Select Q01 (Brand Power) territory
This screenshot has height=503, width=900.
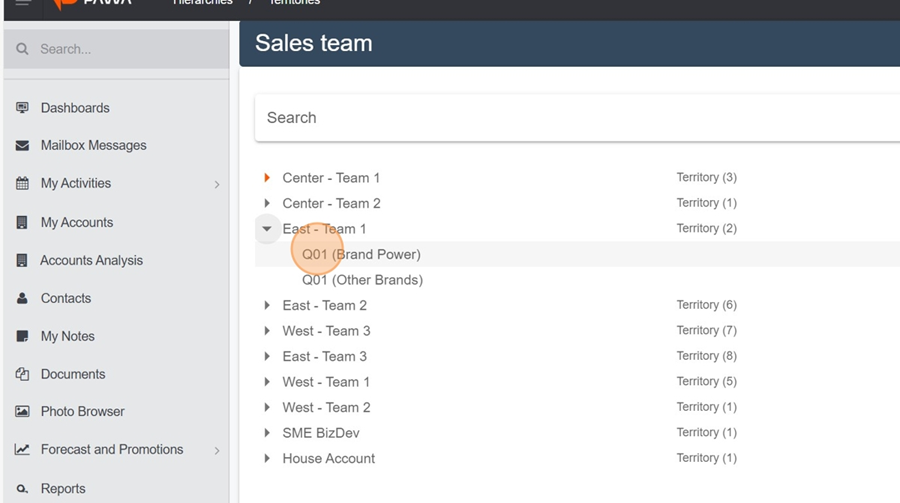361,254
